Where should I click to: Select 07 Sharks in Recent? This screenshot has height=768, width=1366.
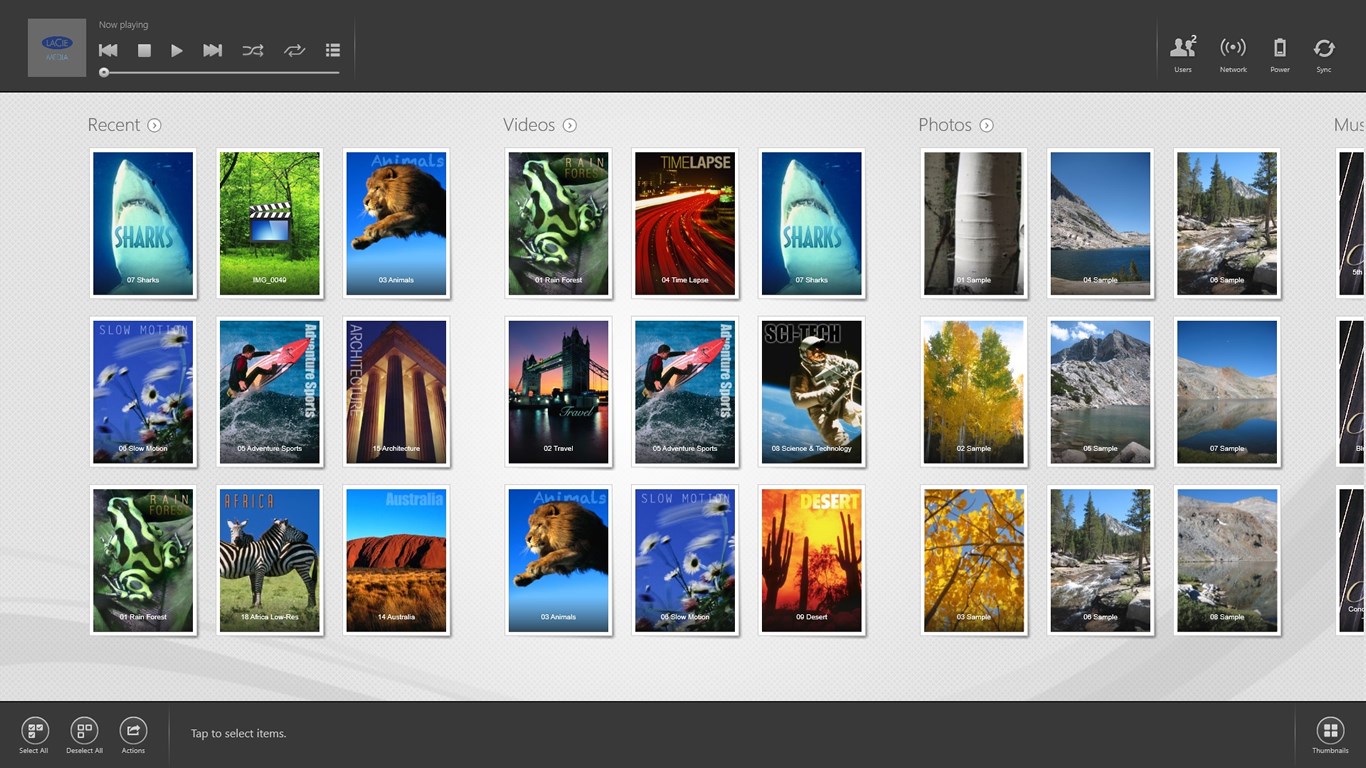(x=143, y=223)
